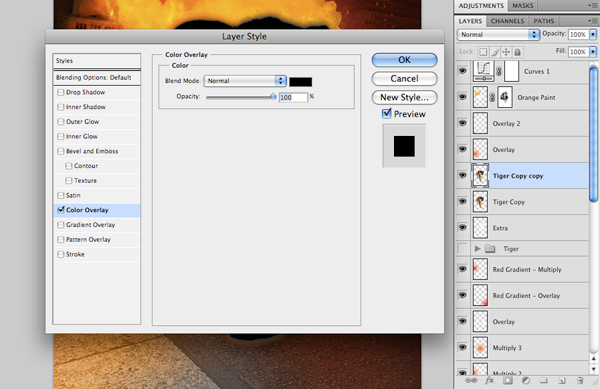Switch to the Masks tab
This screenshot has width=600, height=389.
tap(522, 5)
